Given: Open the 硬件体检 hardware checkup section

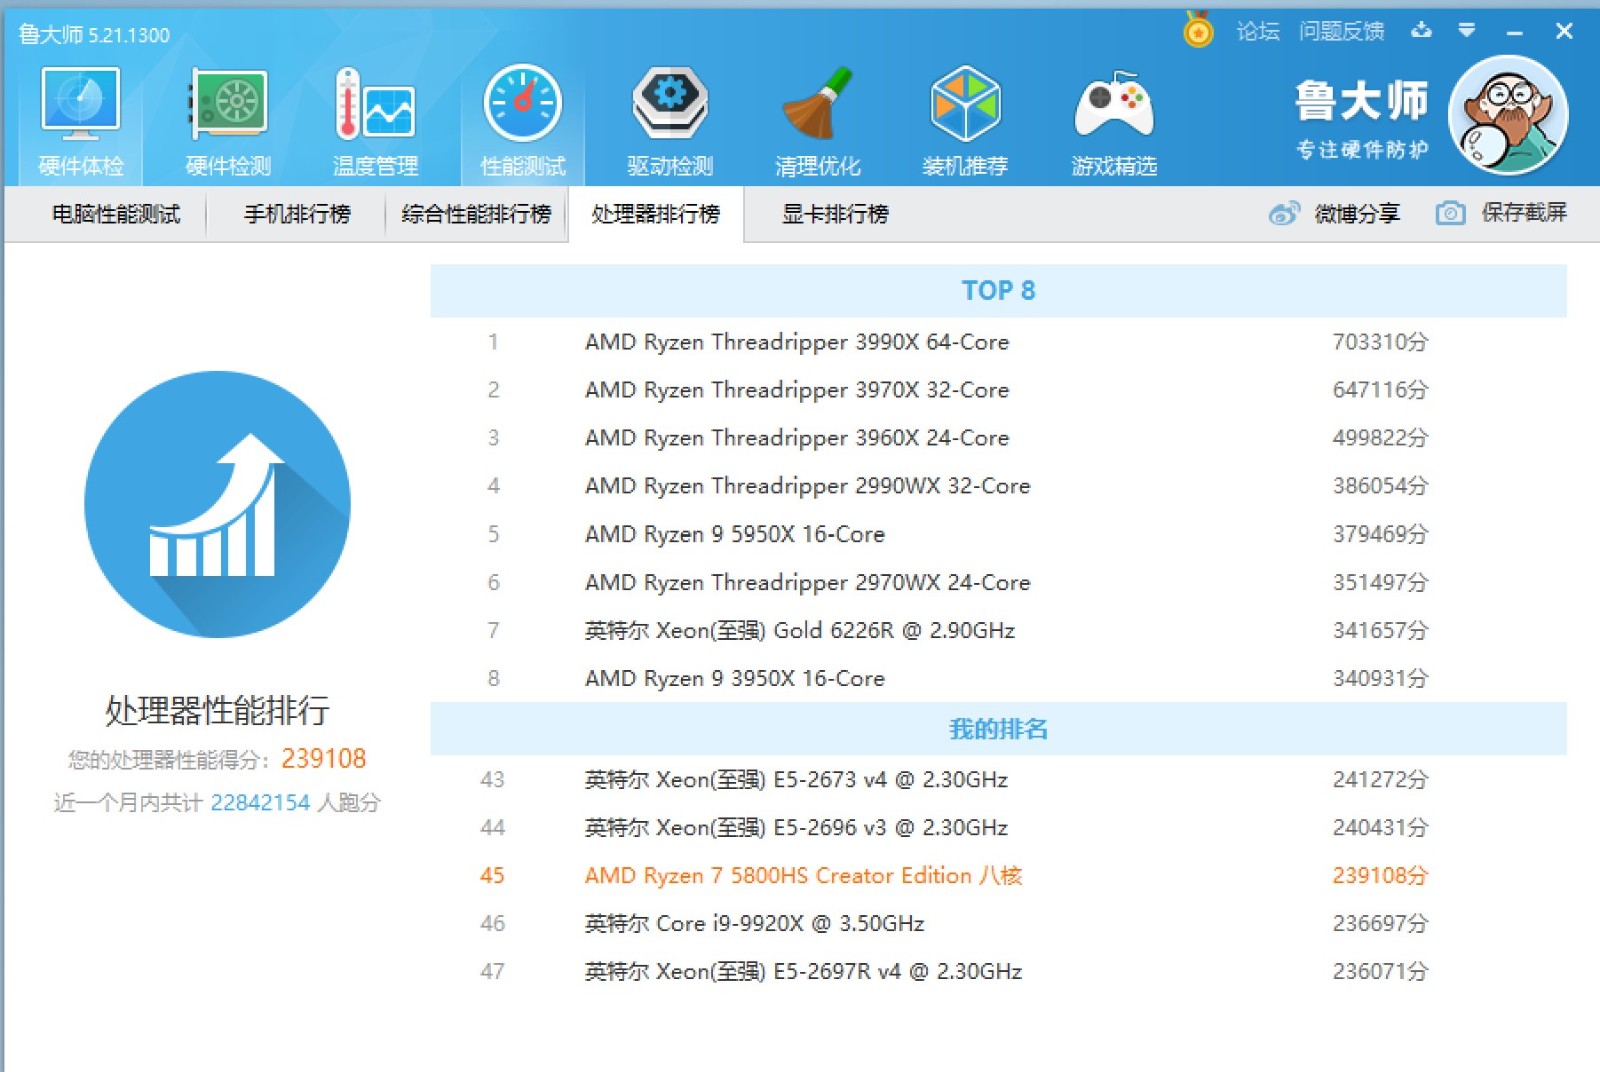Looking at the screenshot, I should point(81,122).
